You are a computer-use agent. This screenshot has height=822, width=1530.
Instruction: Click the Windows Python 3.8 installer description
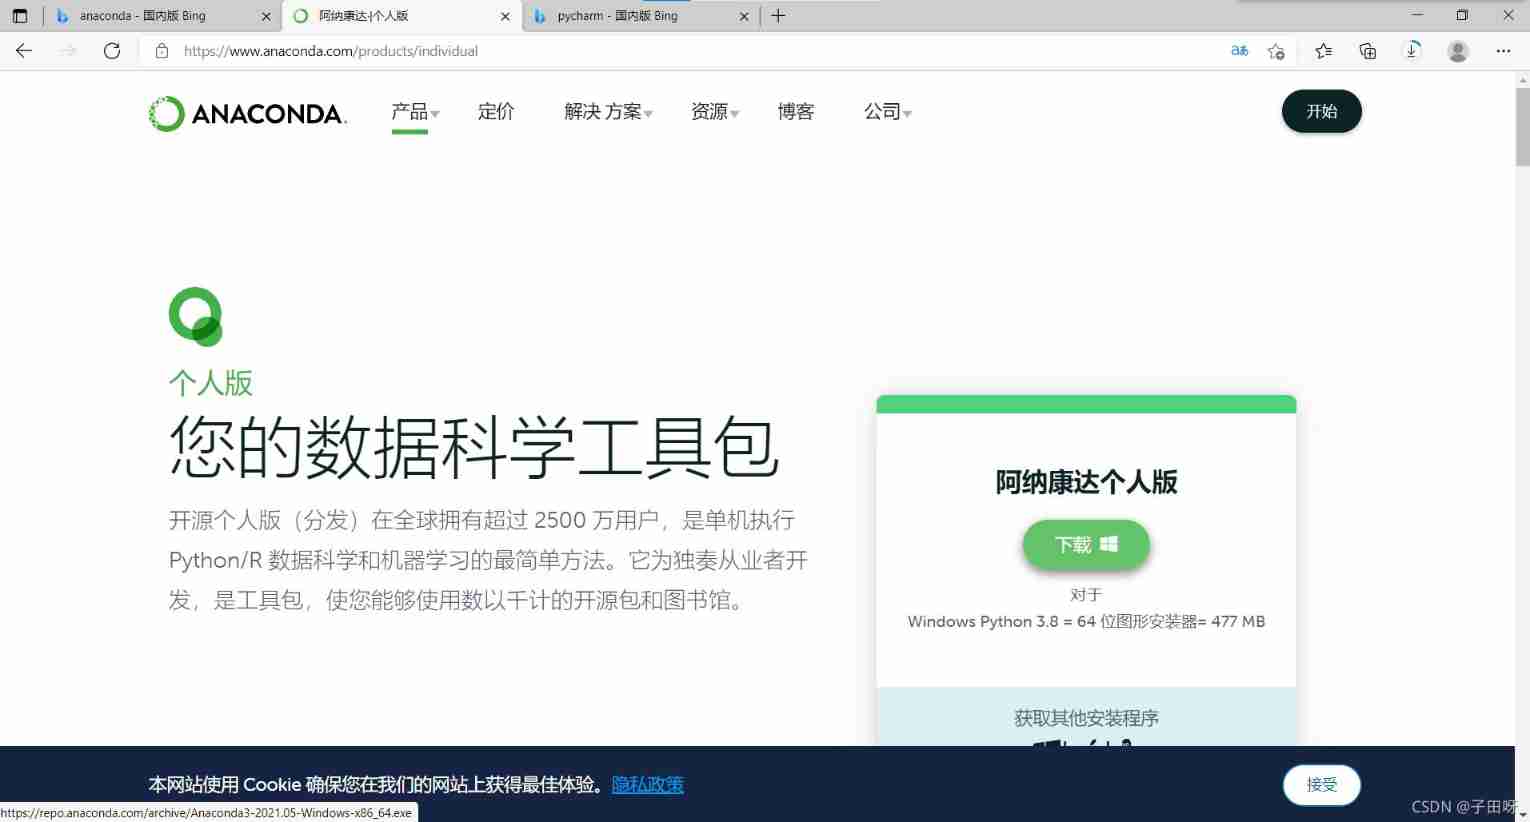[1086, 621]
